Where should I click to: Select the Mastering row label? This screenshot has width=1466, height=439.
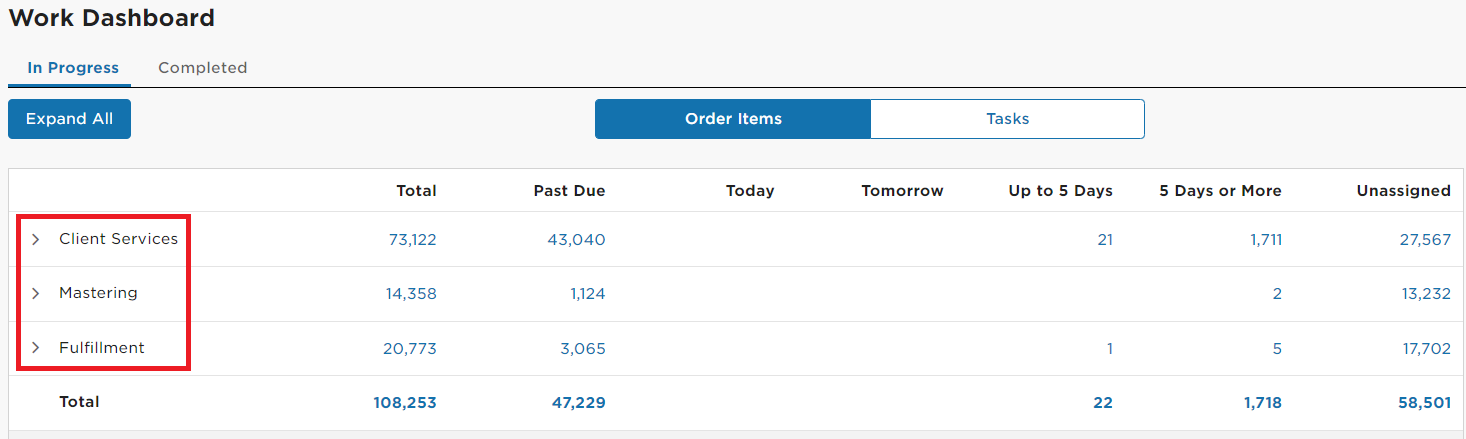click(x=98, y=293)
